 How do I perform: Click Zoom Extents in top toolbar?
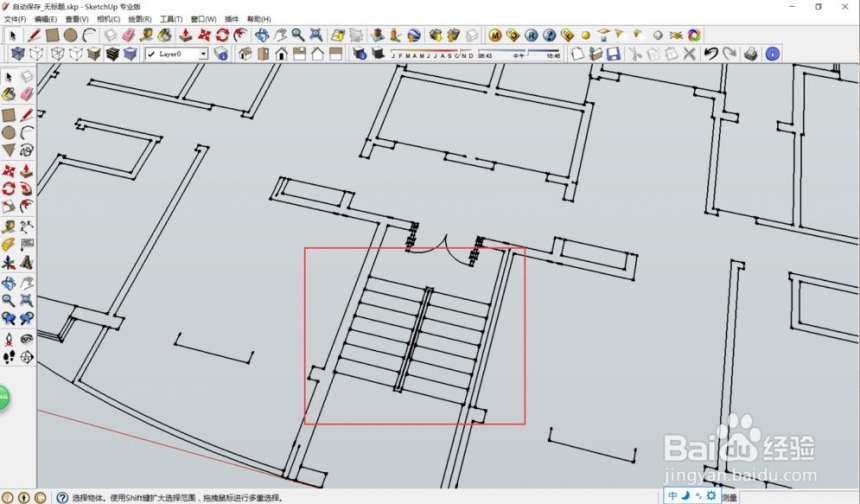tap(316, 36)
